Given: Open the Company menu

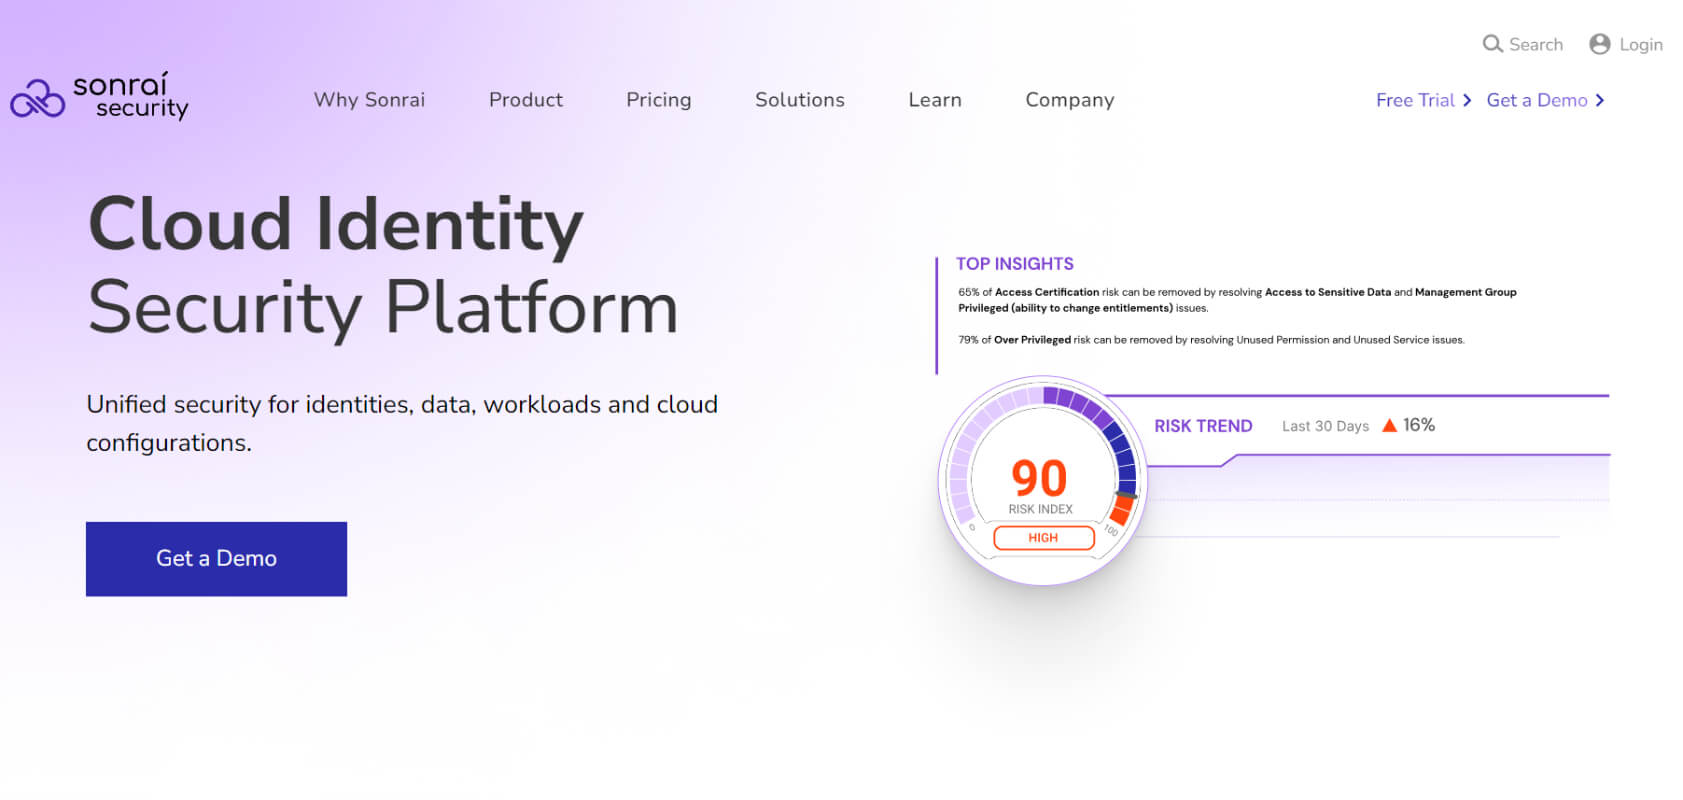Looking at the screenshot, I should (x=1070, y=100).
